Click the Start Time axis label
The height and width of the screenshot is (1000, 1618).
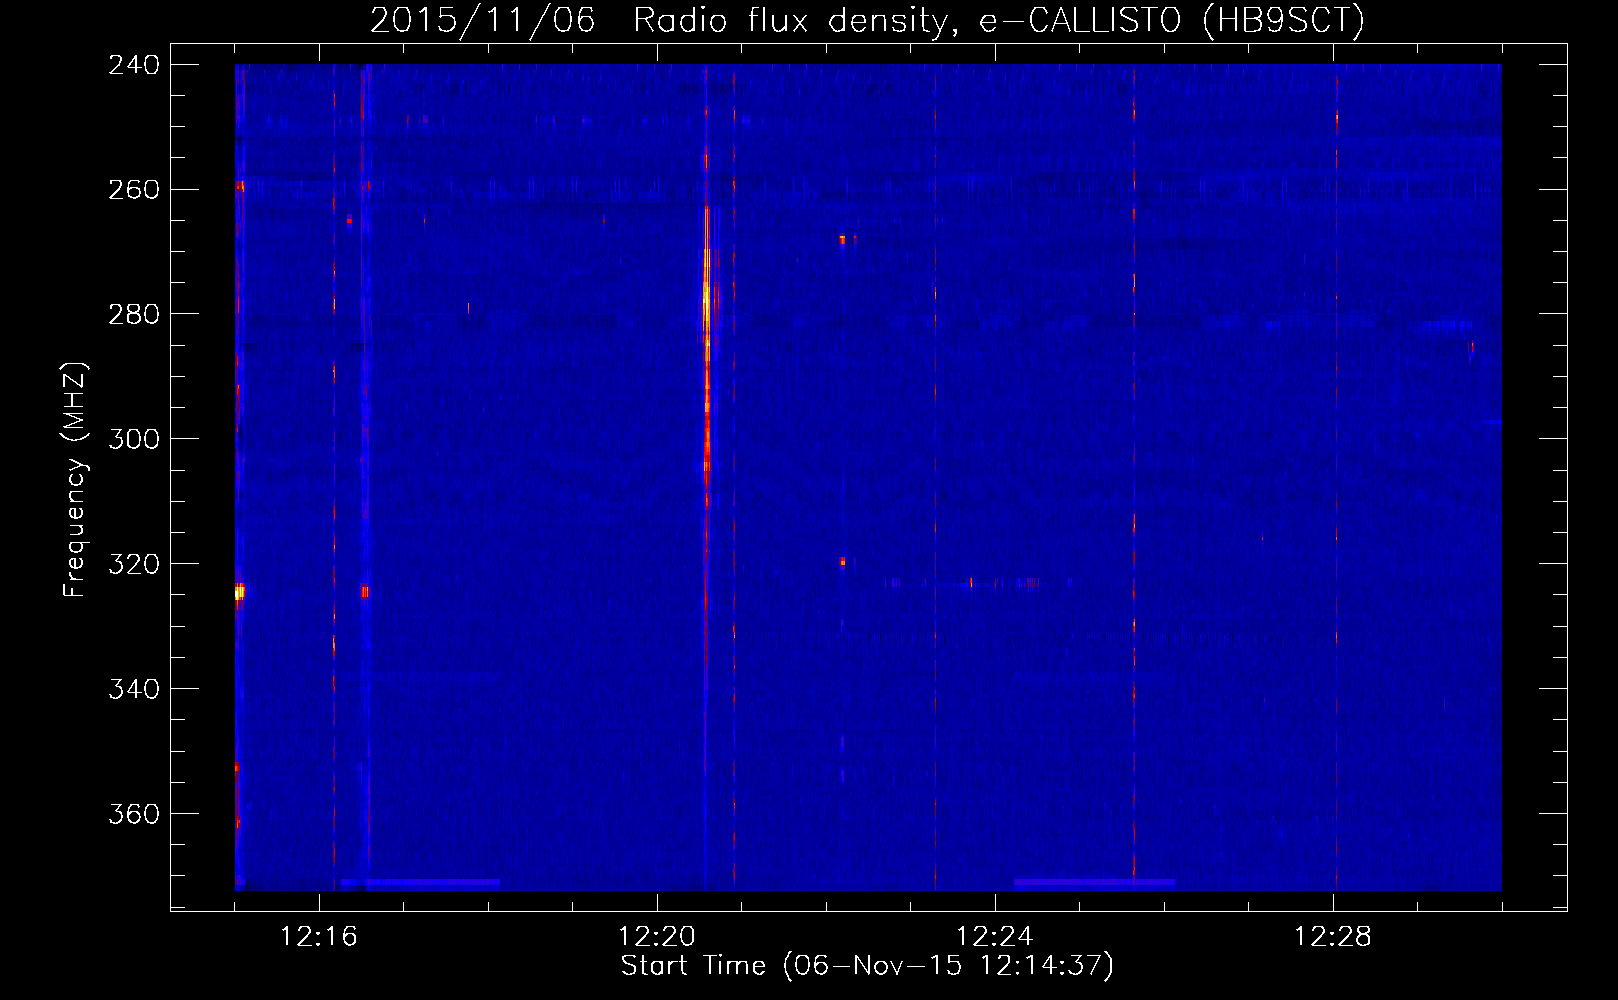(x=867, y=965)
